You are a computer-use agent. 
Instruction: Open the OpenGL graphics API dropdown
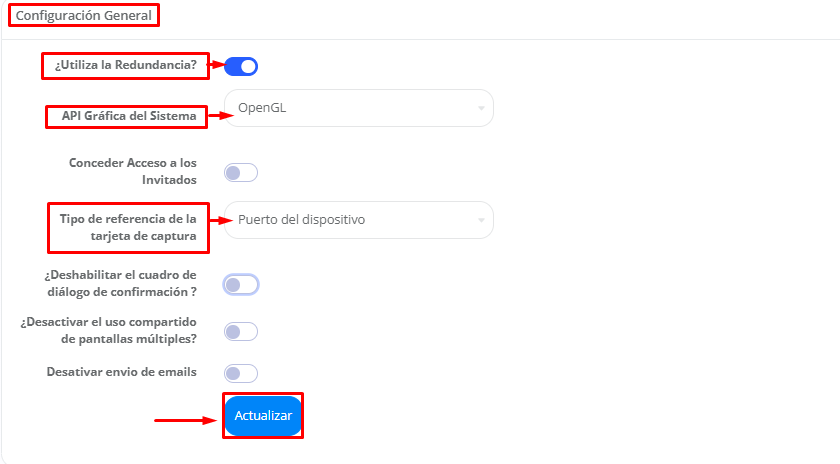click(358, 108)
